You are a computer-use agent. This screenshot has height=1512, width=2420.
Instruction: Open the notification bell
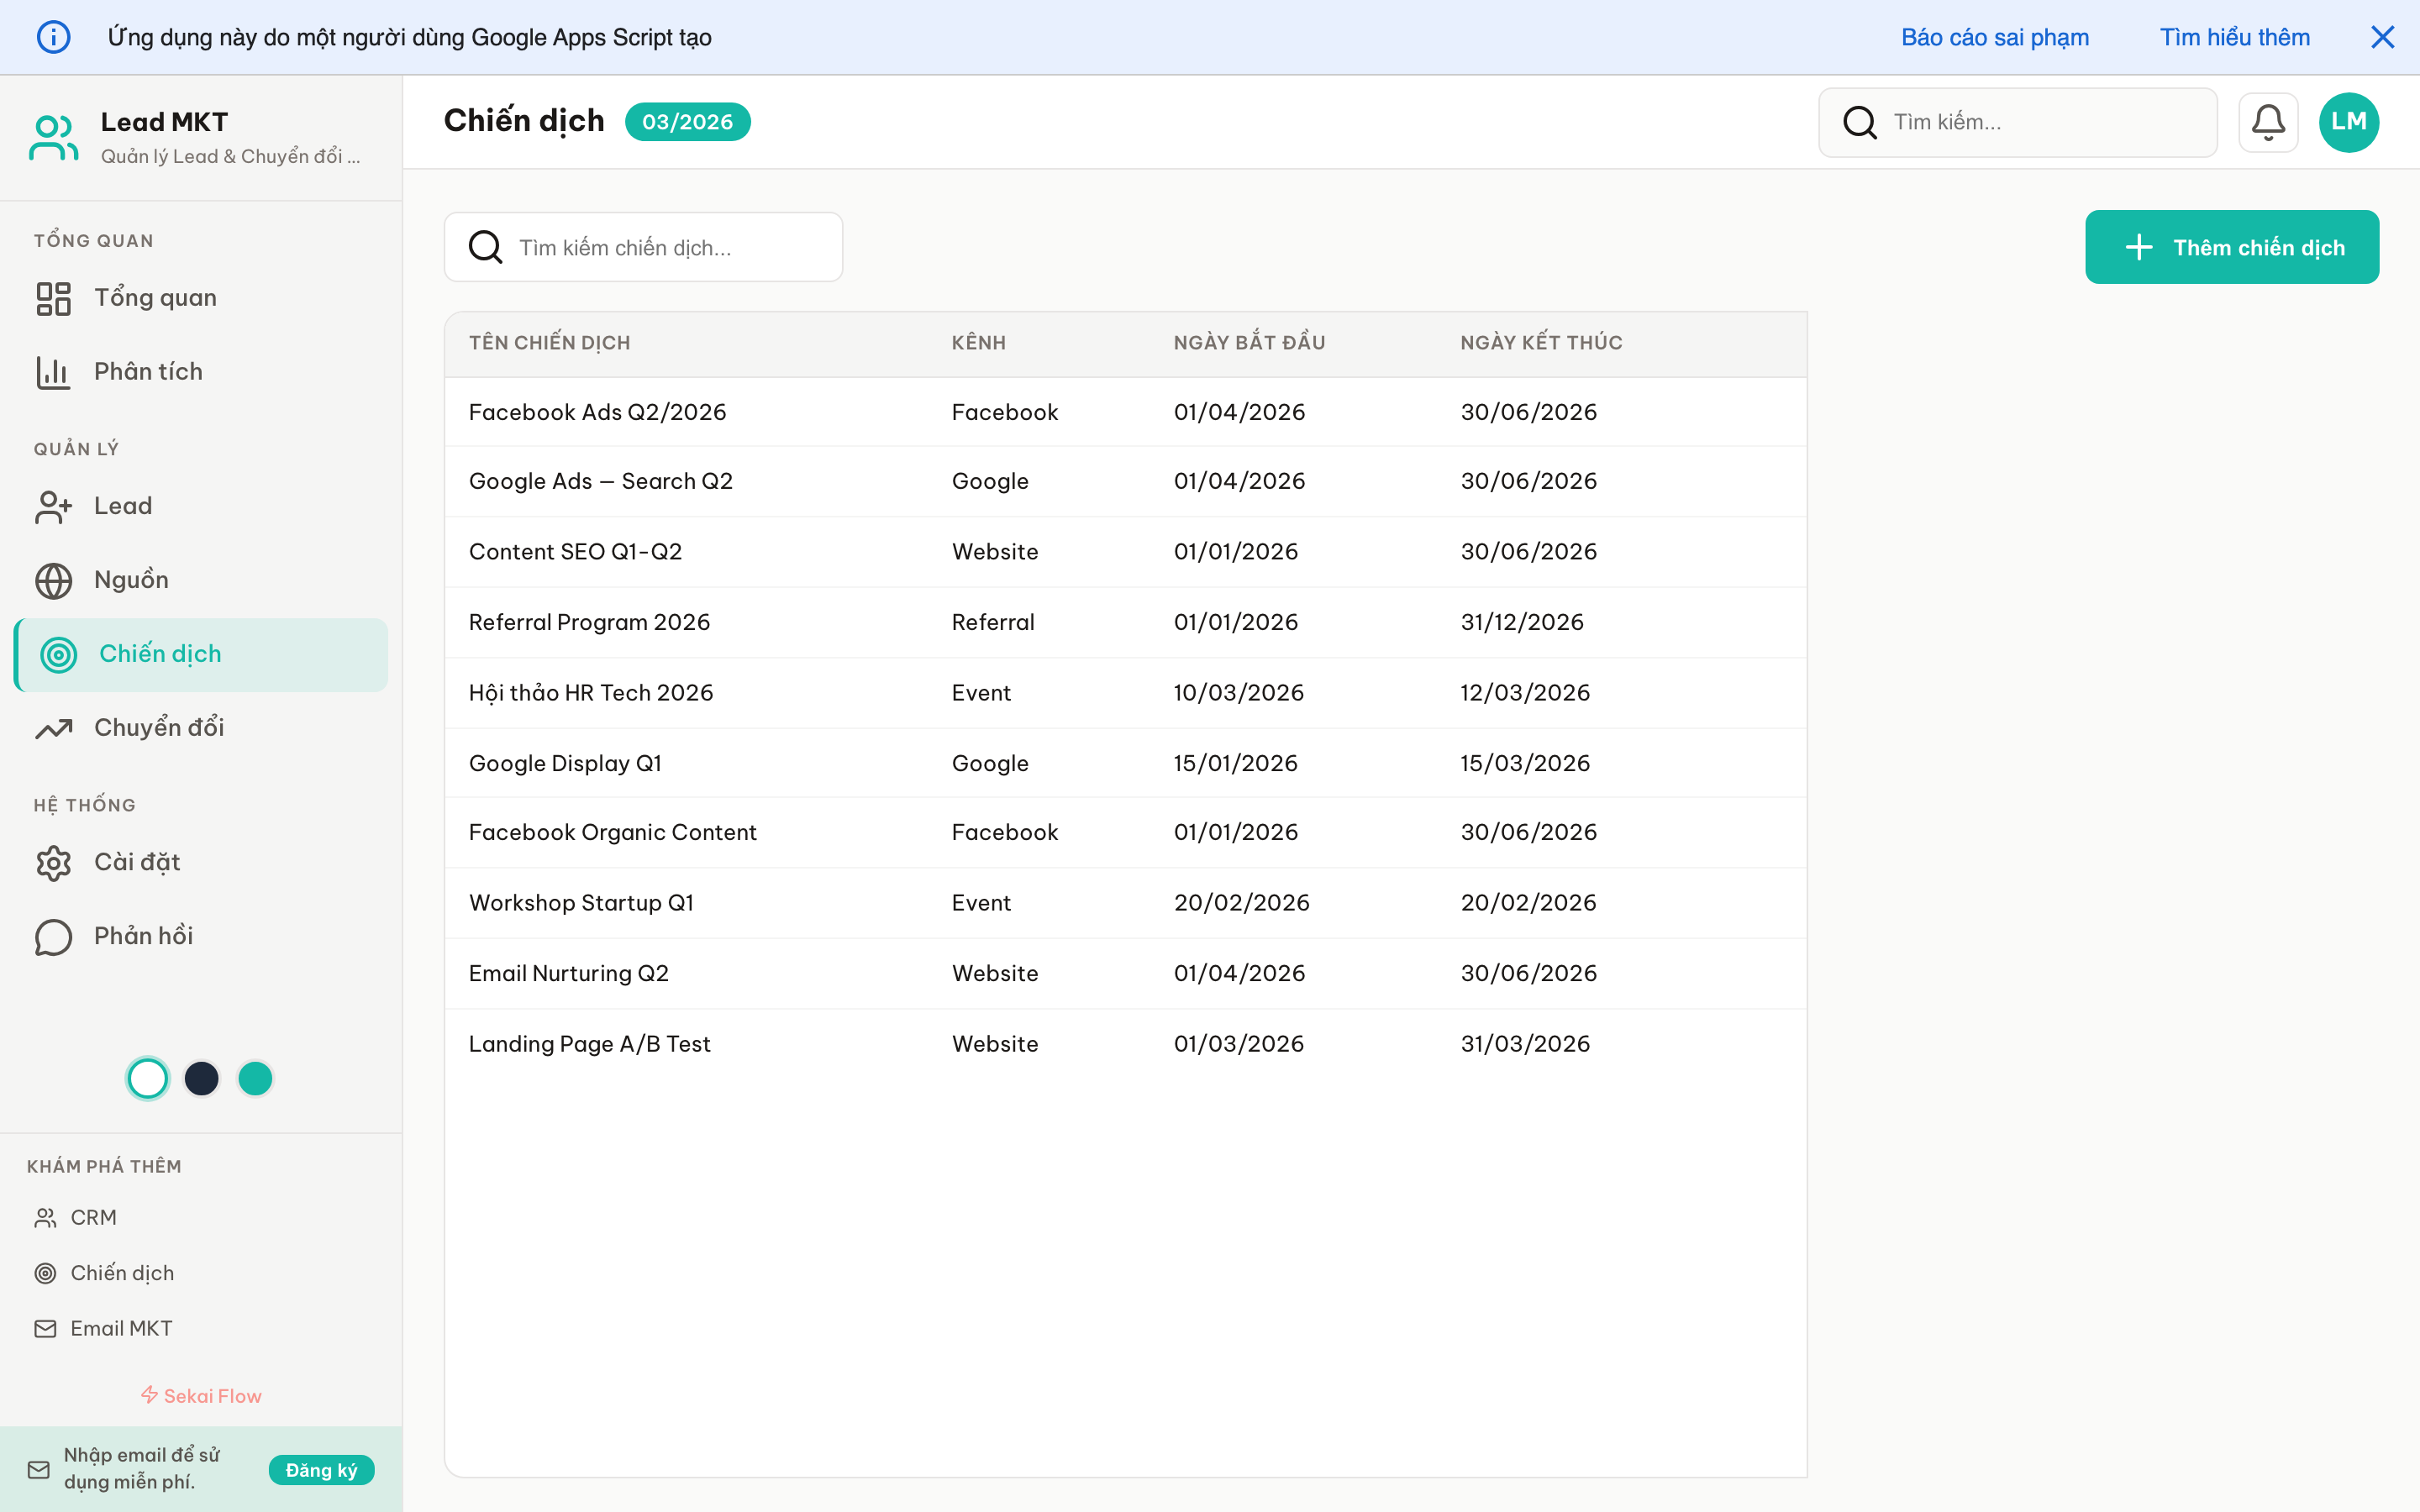tap(2268, 122)
